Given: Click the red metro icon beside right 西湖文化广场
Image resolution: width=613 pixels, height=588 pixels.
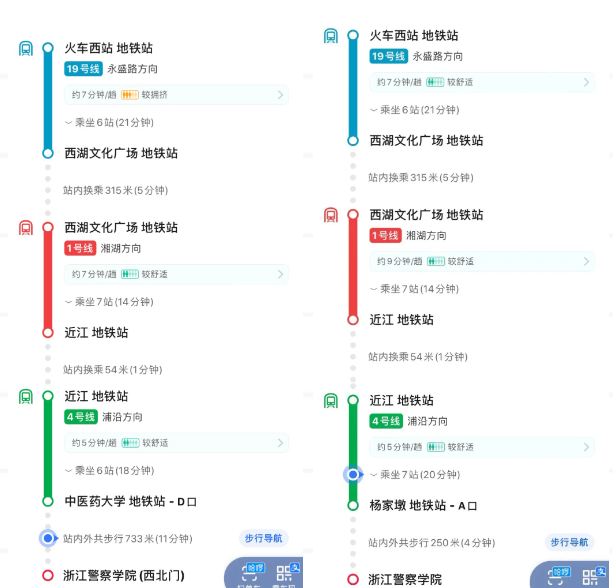Looking at the screenshot, I should [331, 215].
